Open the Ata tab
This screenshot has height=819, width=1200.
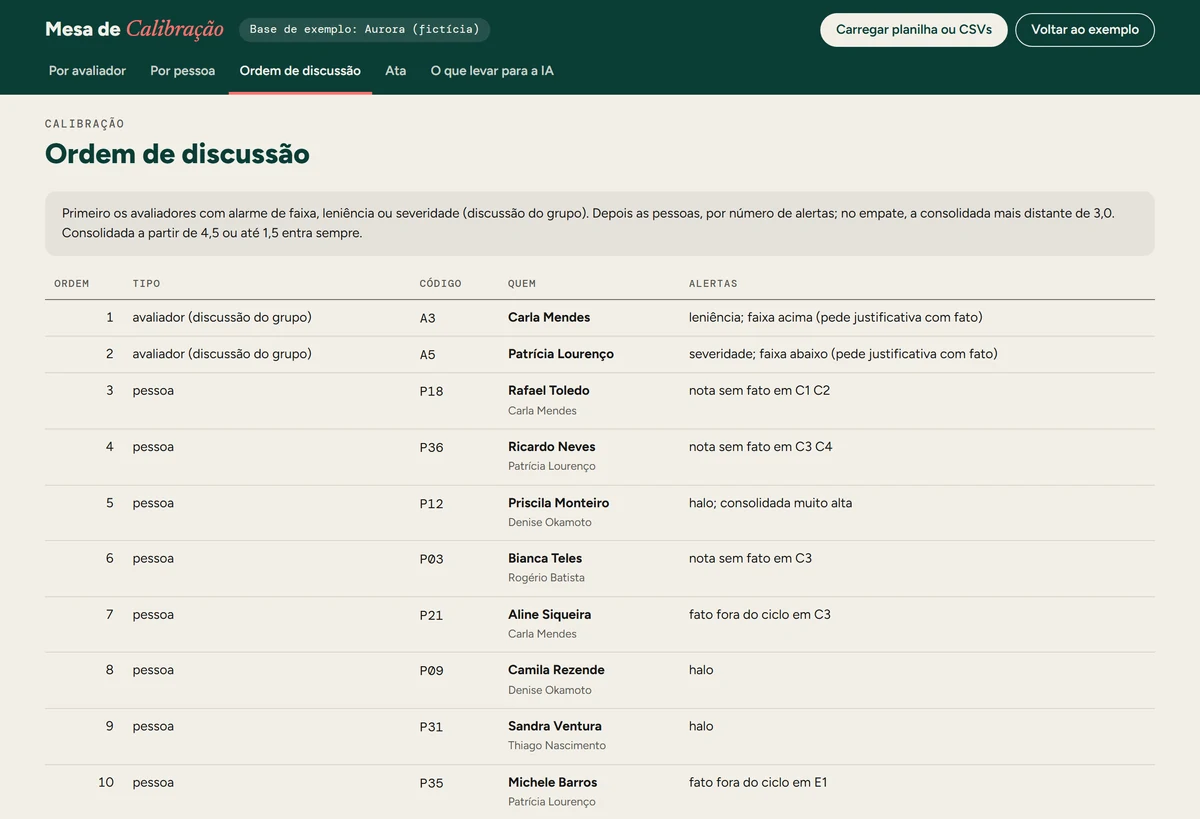(396, 71)
